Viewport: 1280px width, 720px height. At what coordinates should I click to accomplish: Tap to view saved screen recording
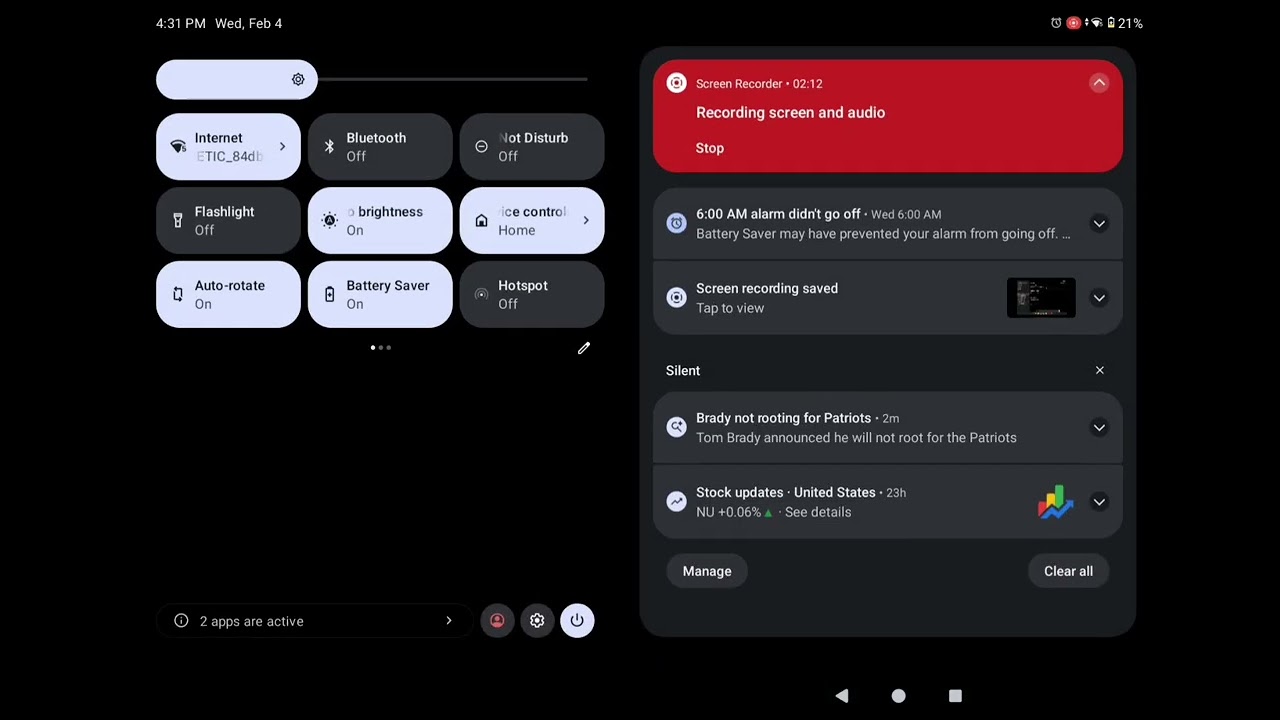click(730, 308)
